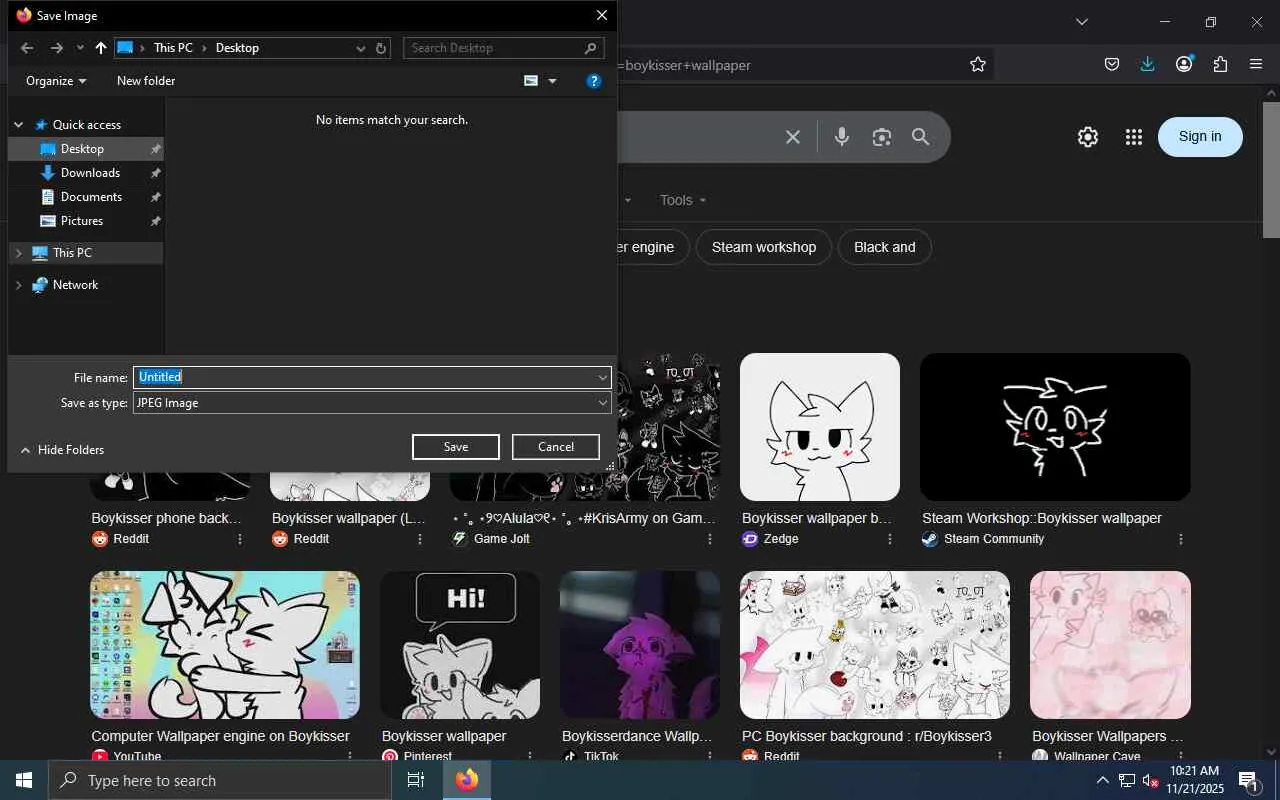Sign in to Google
Screen dimensions: 1280x800
[x=1200, y=137]
